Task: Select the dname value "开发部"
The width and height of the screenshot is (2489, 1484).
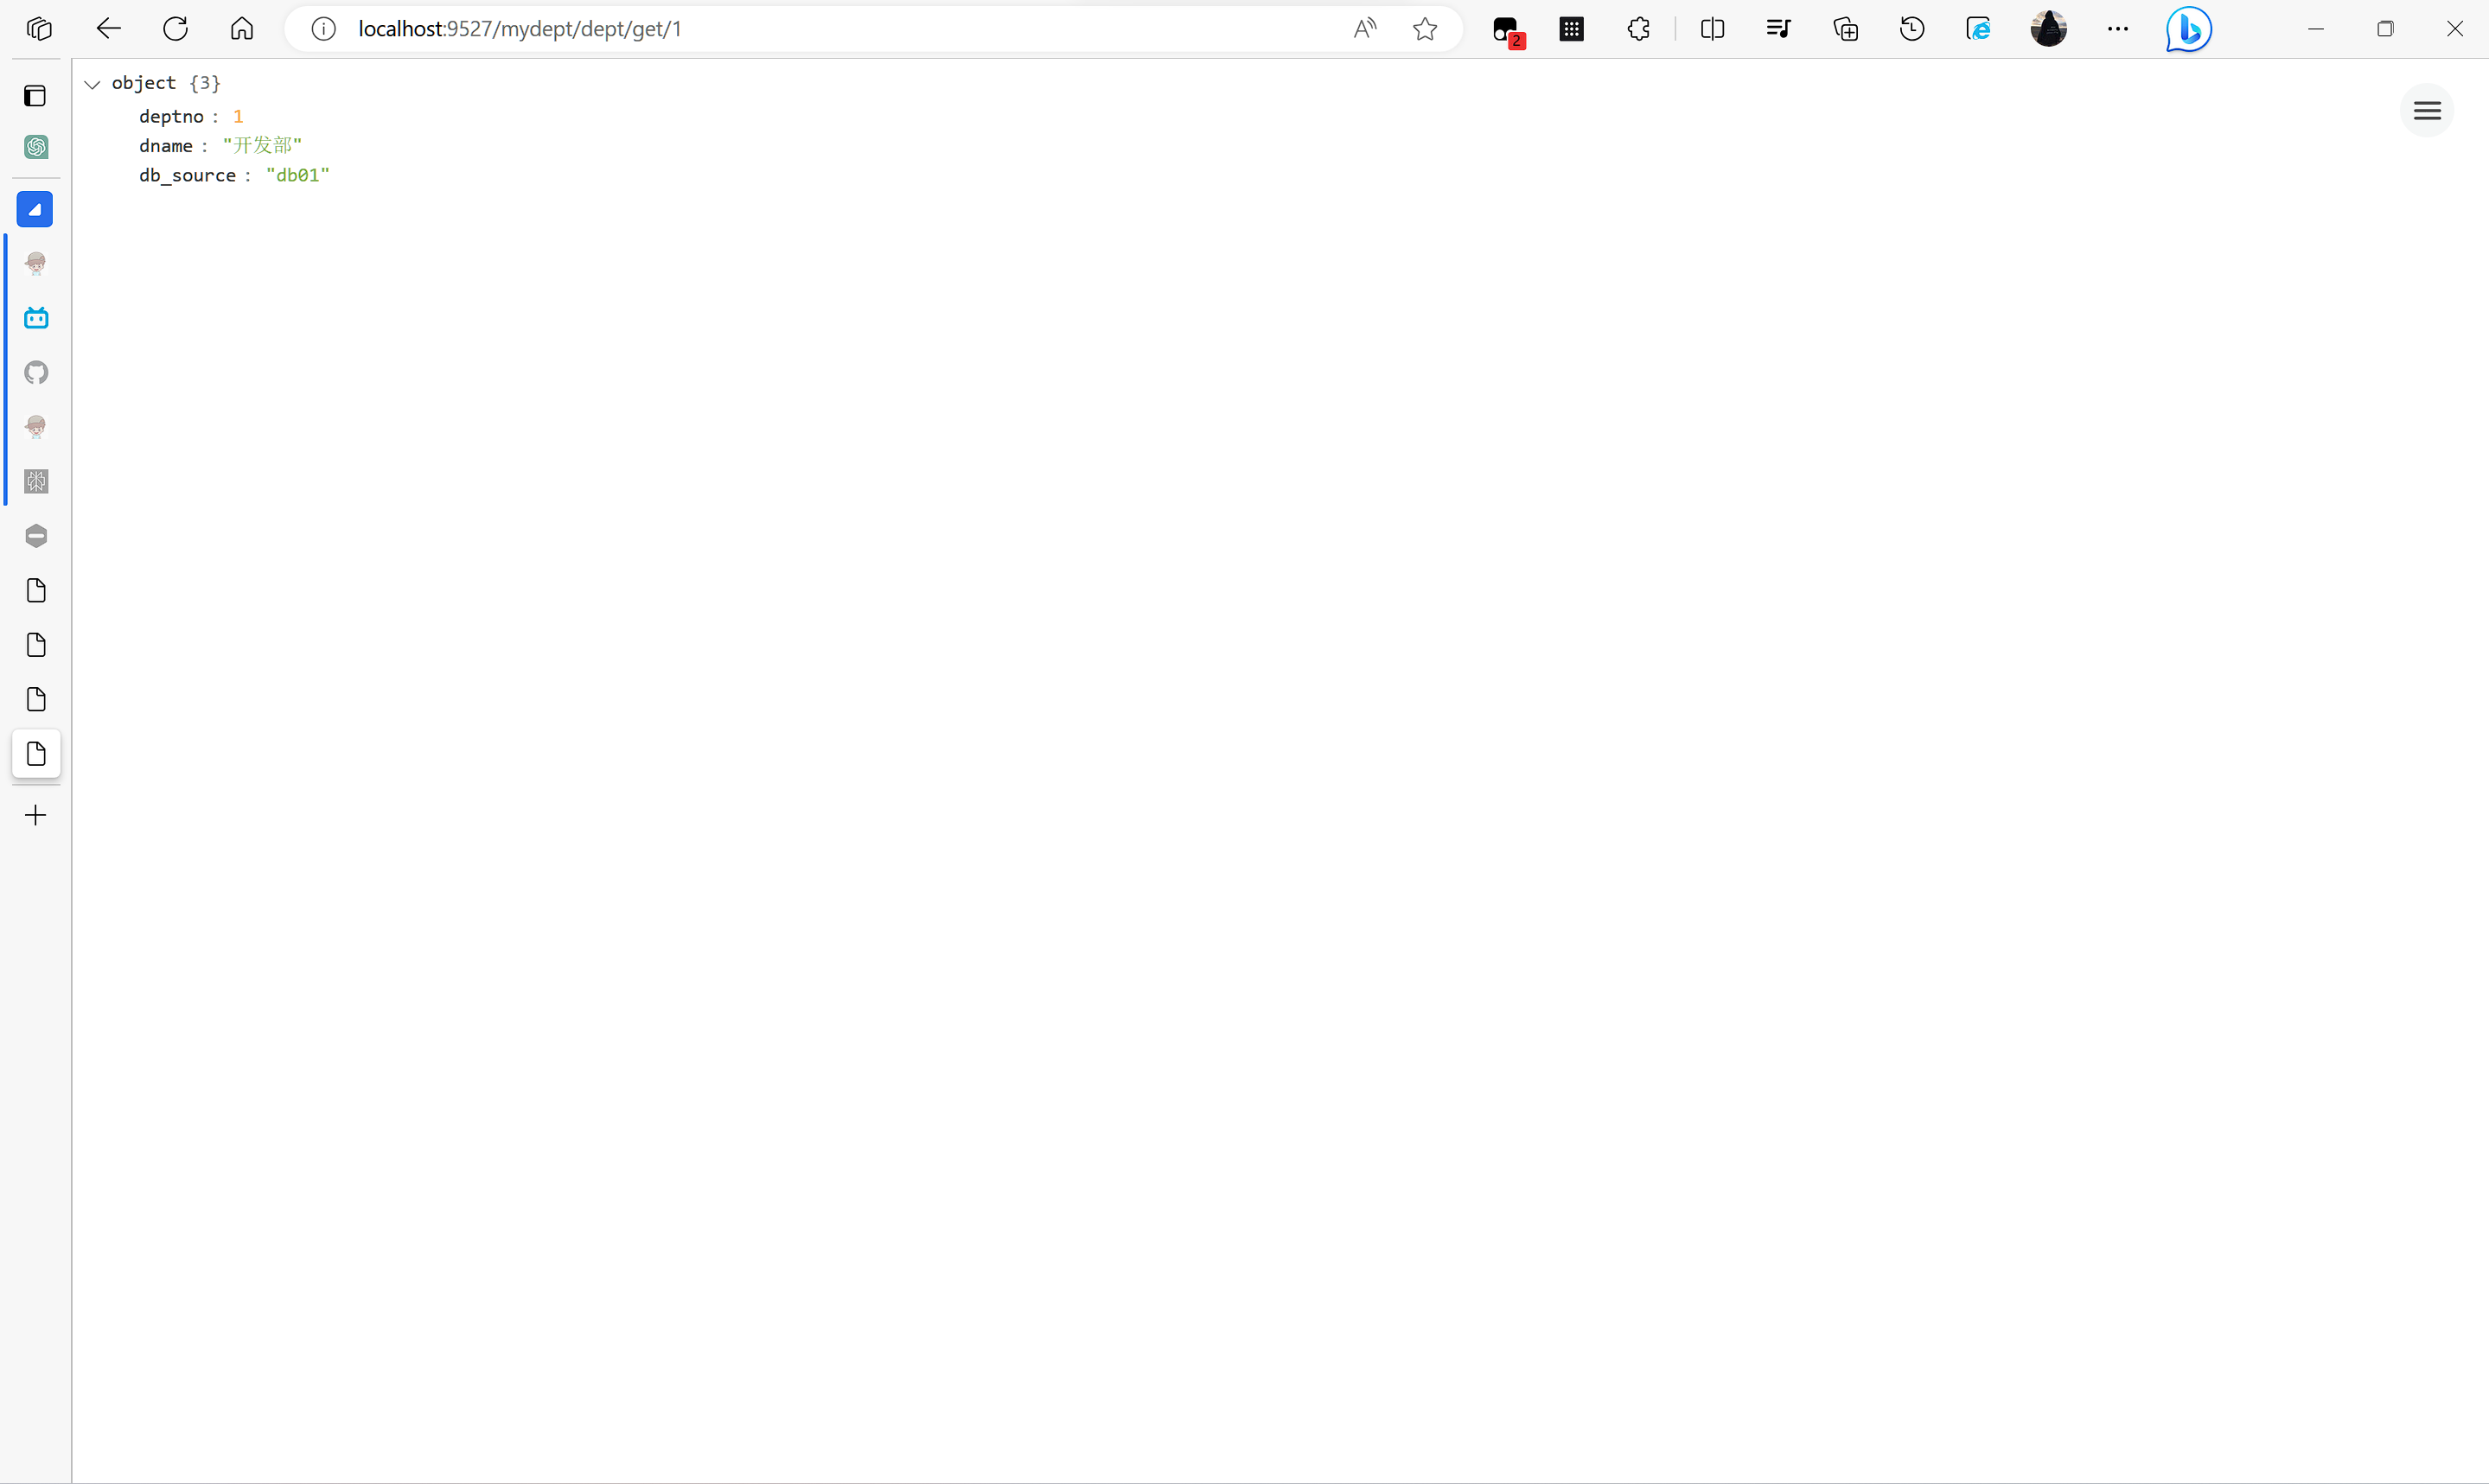Action: click(262, 146)
